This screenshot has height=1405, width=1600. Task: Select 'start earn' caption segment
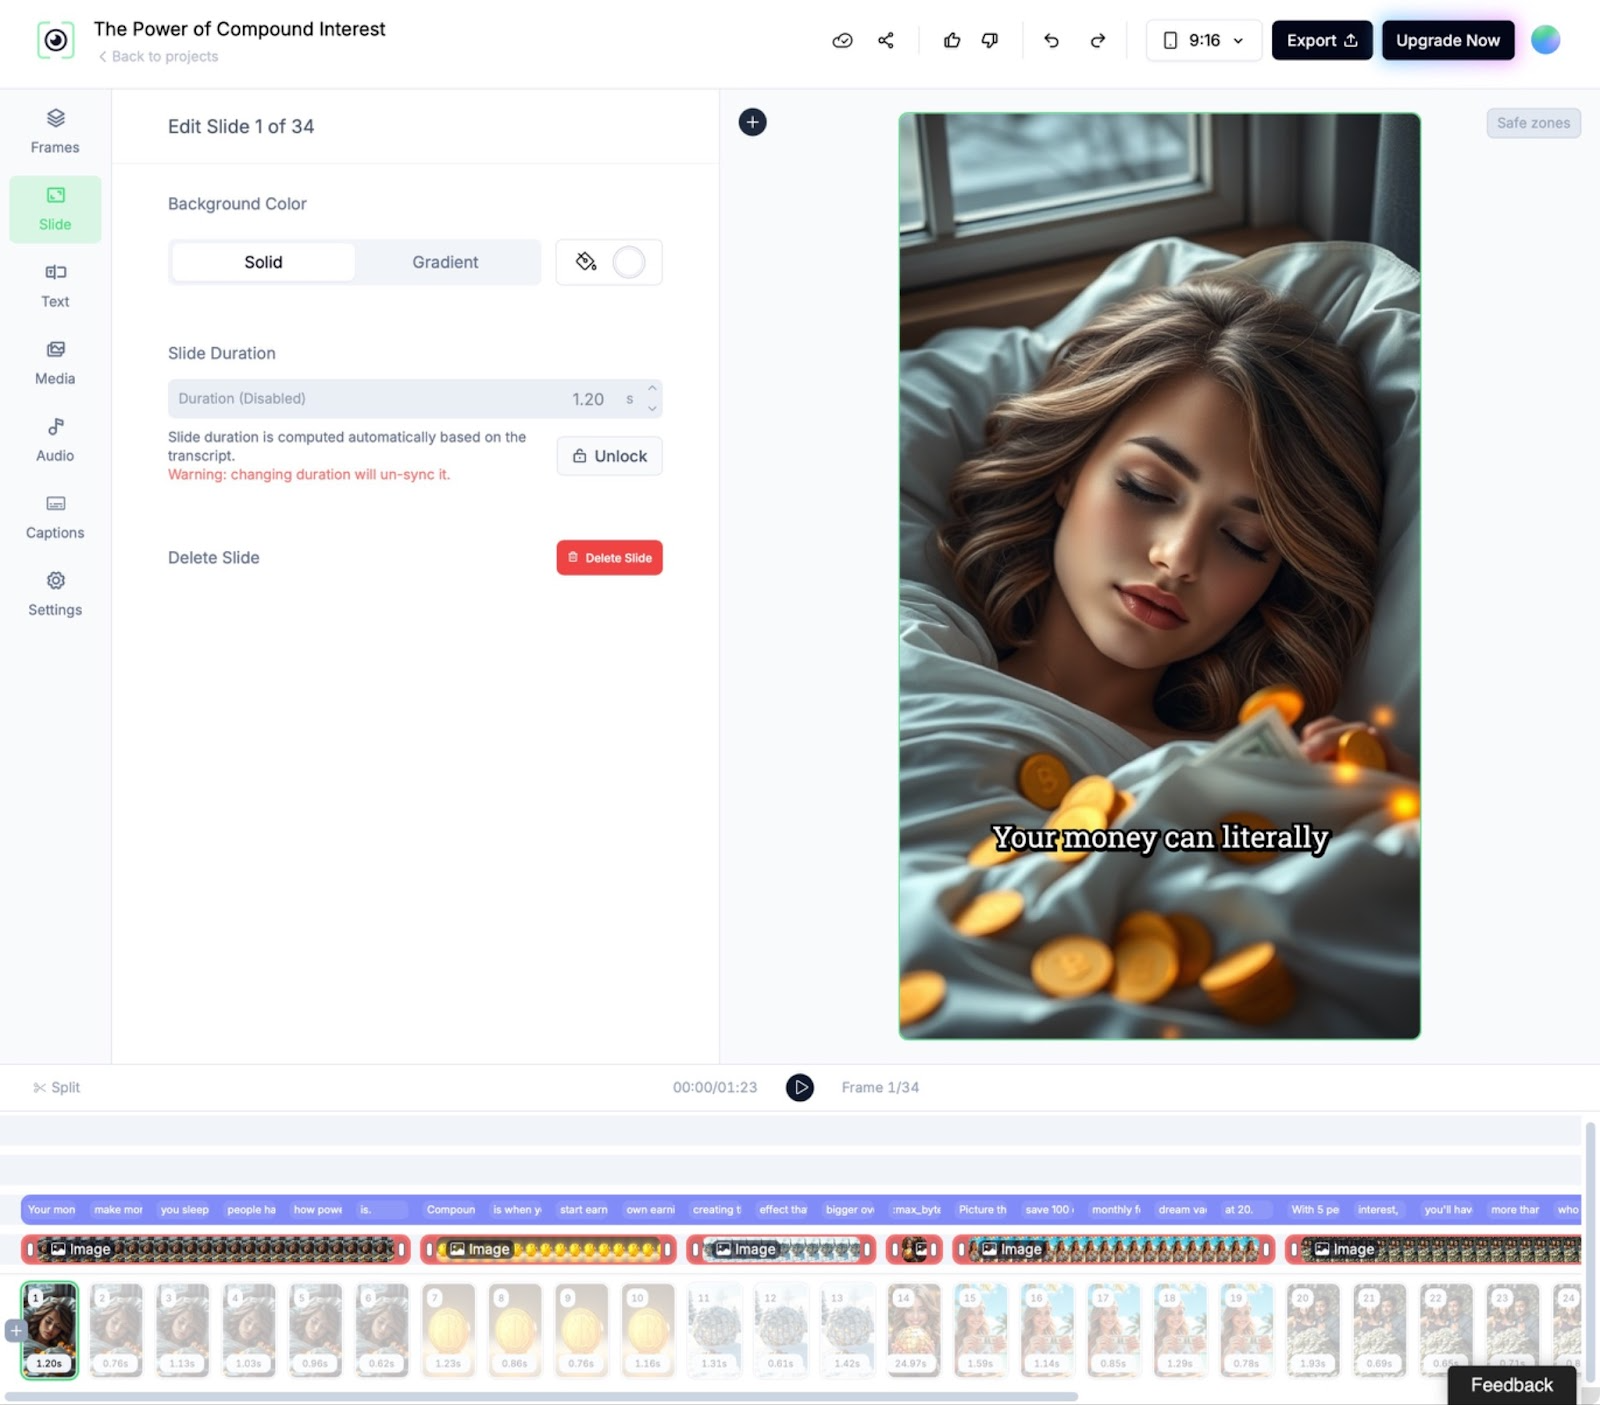[x=584, y=1210]
